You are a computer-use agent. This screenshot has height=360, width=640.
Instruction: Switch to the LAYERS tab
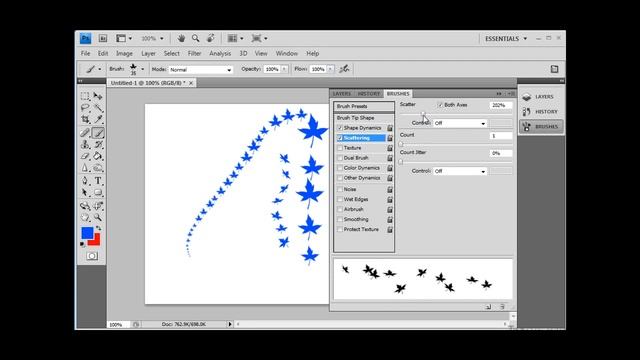click(x=342, y=93)
